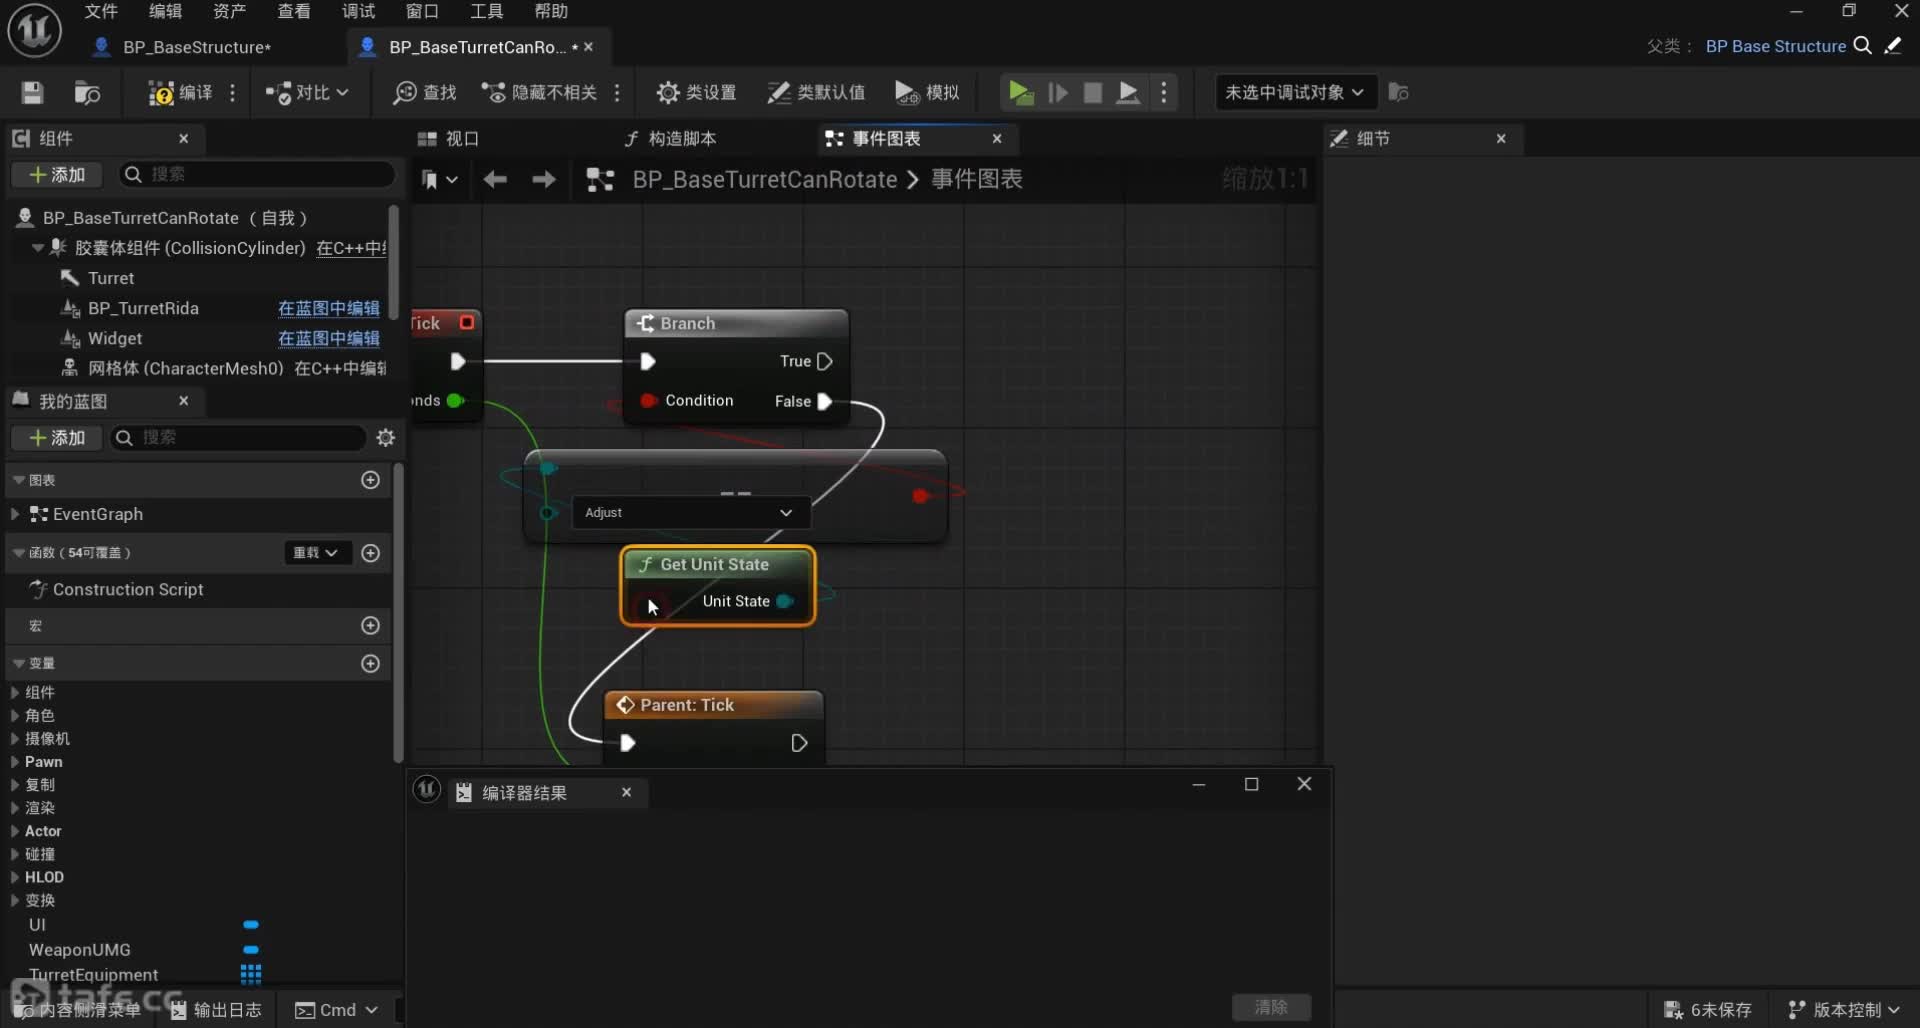Compile the blueprint
The image size is (1920, 1028).
tap(180, 93)
